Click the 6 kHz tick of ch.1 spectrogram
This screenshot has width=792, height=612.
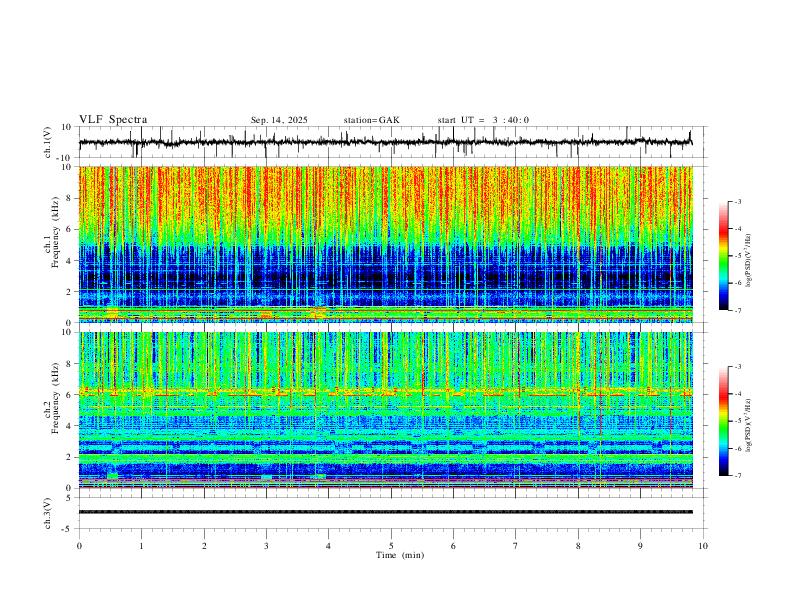pyautogui.click(x=70, y=229)
